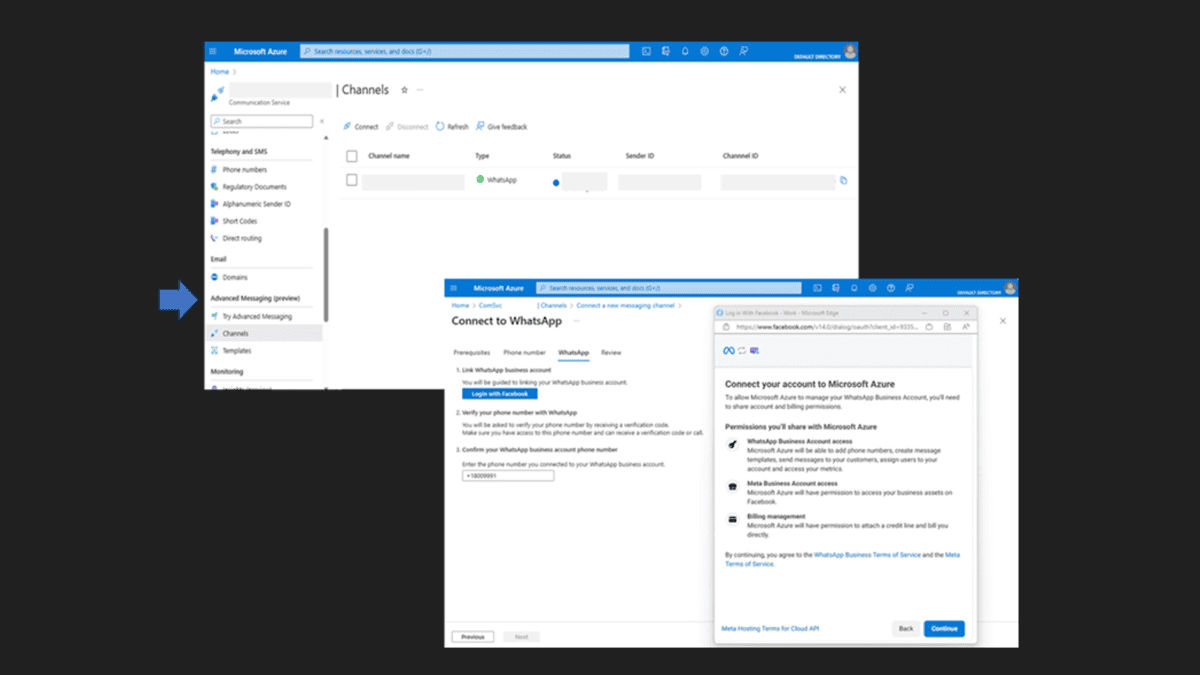Click the Status column header
The width and height of the screenshot is (1200, 675).
point(562,156)
